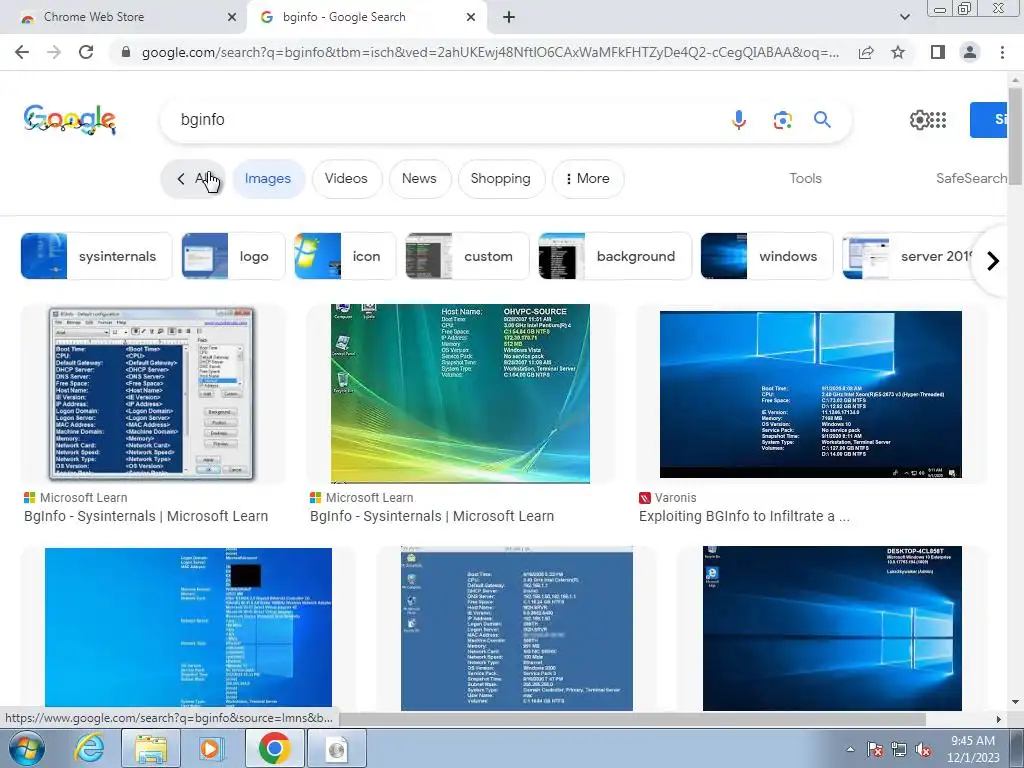Open a new browser tab
This screenshot has height=768, width=1024.
point(509,17)
